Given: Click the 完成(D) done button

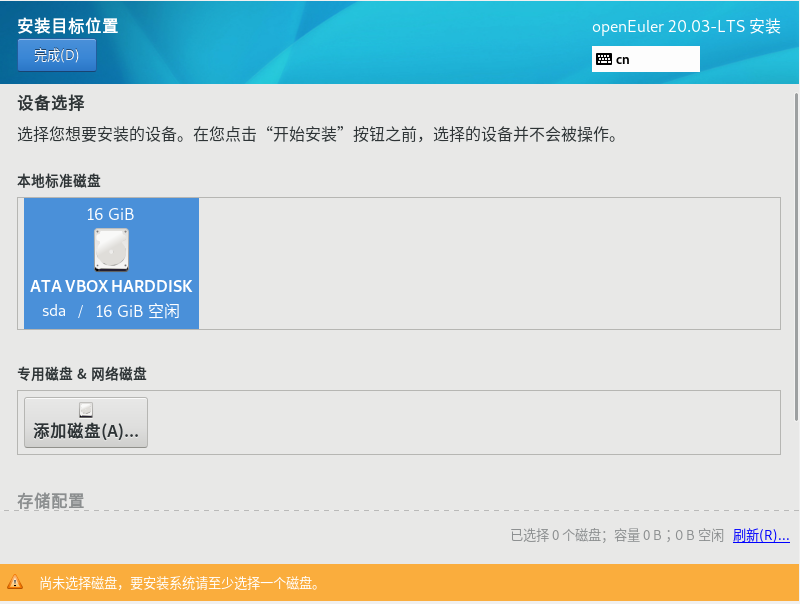Looking at the screenshot, I should coord(57,55).
